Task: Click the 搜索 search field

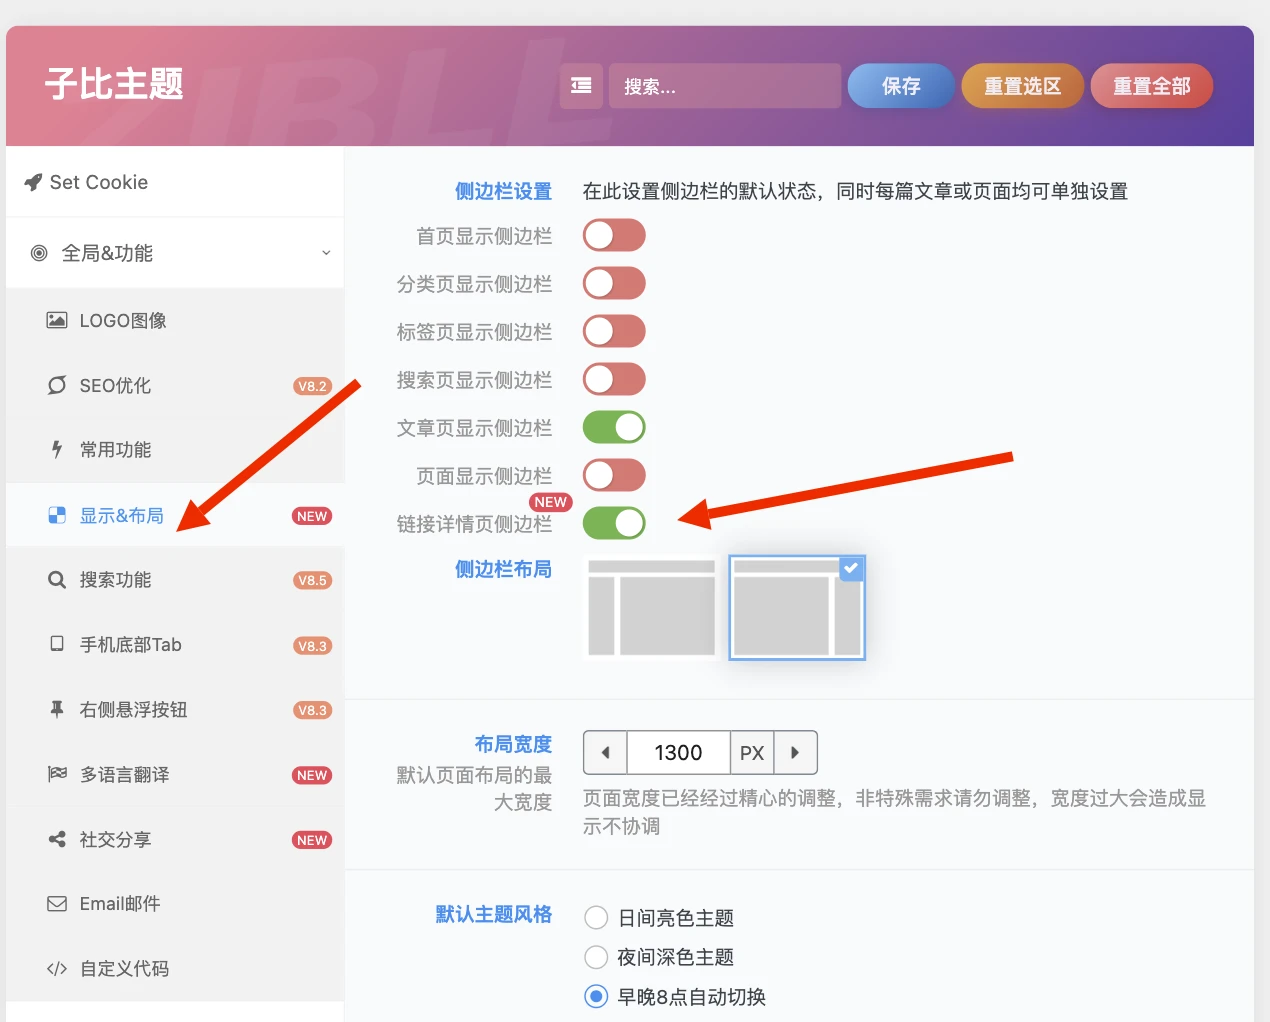Action: [x=725, y=86]
